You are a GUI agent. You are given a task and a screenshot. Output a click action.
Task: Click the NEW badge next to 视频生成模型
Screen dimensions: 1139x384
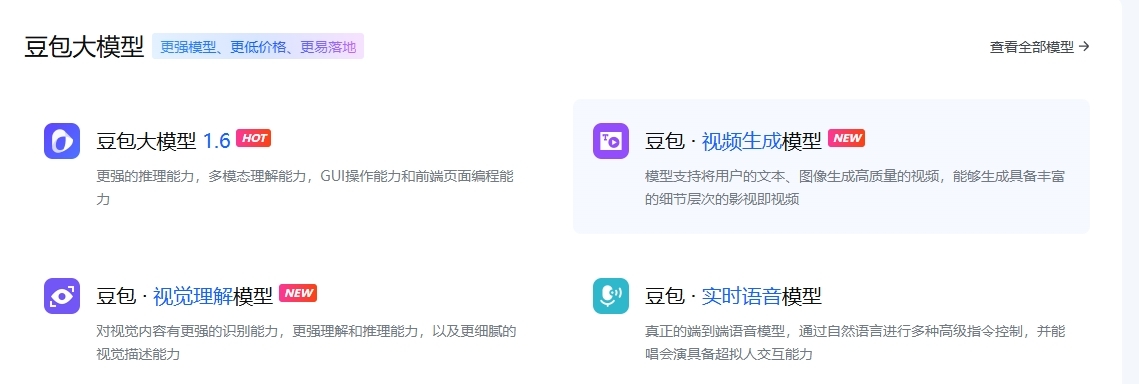pos(846,138)
